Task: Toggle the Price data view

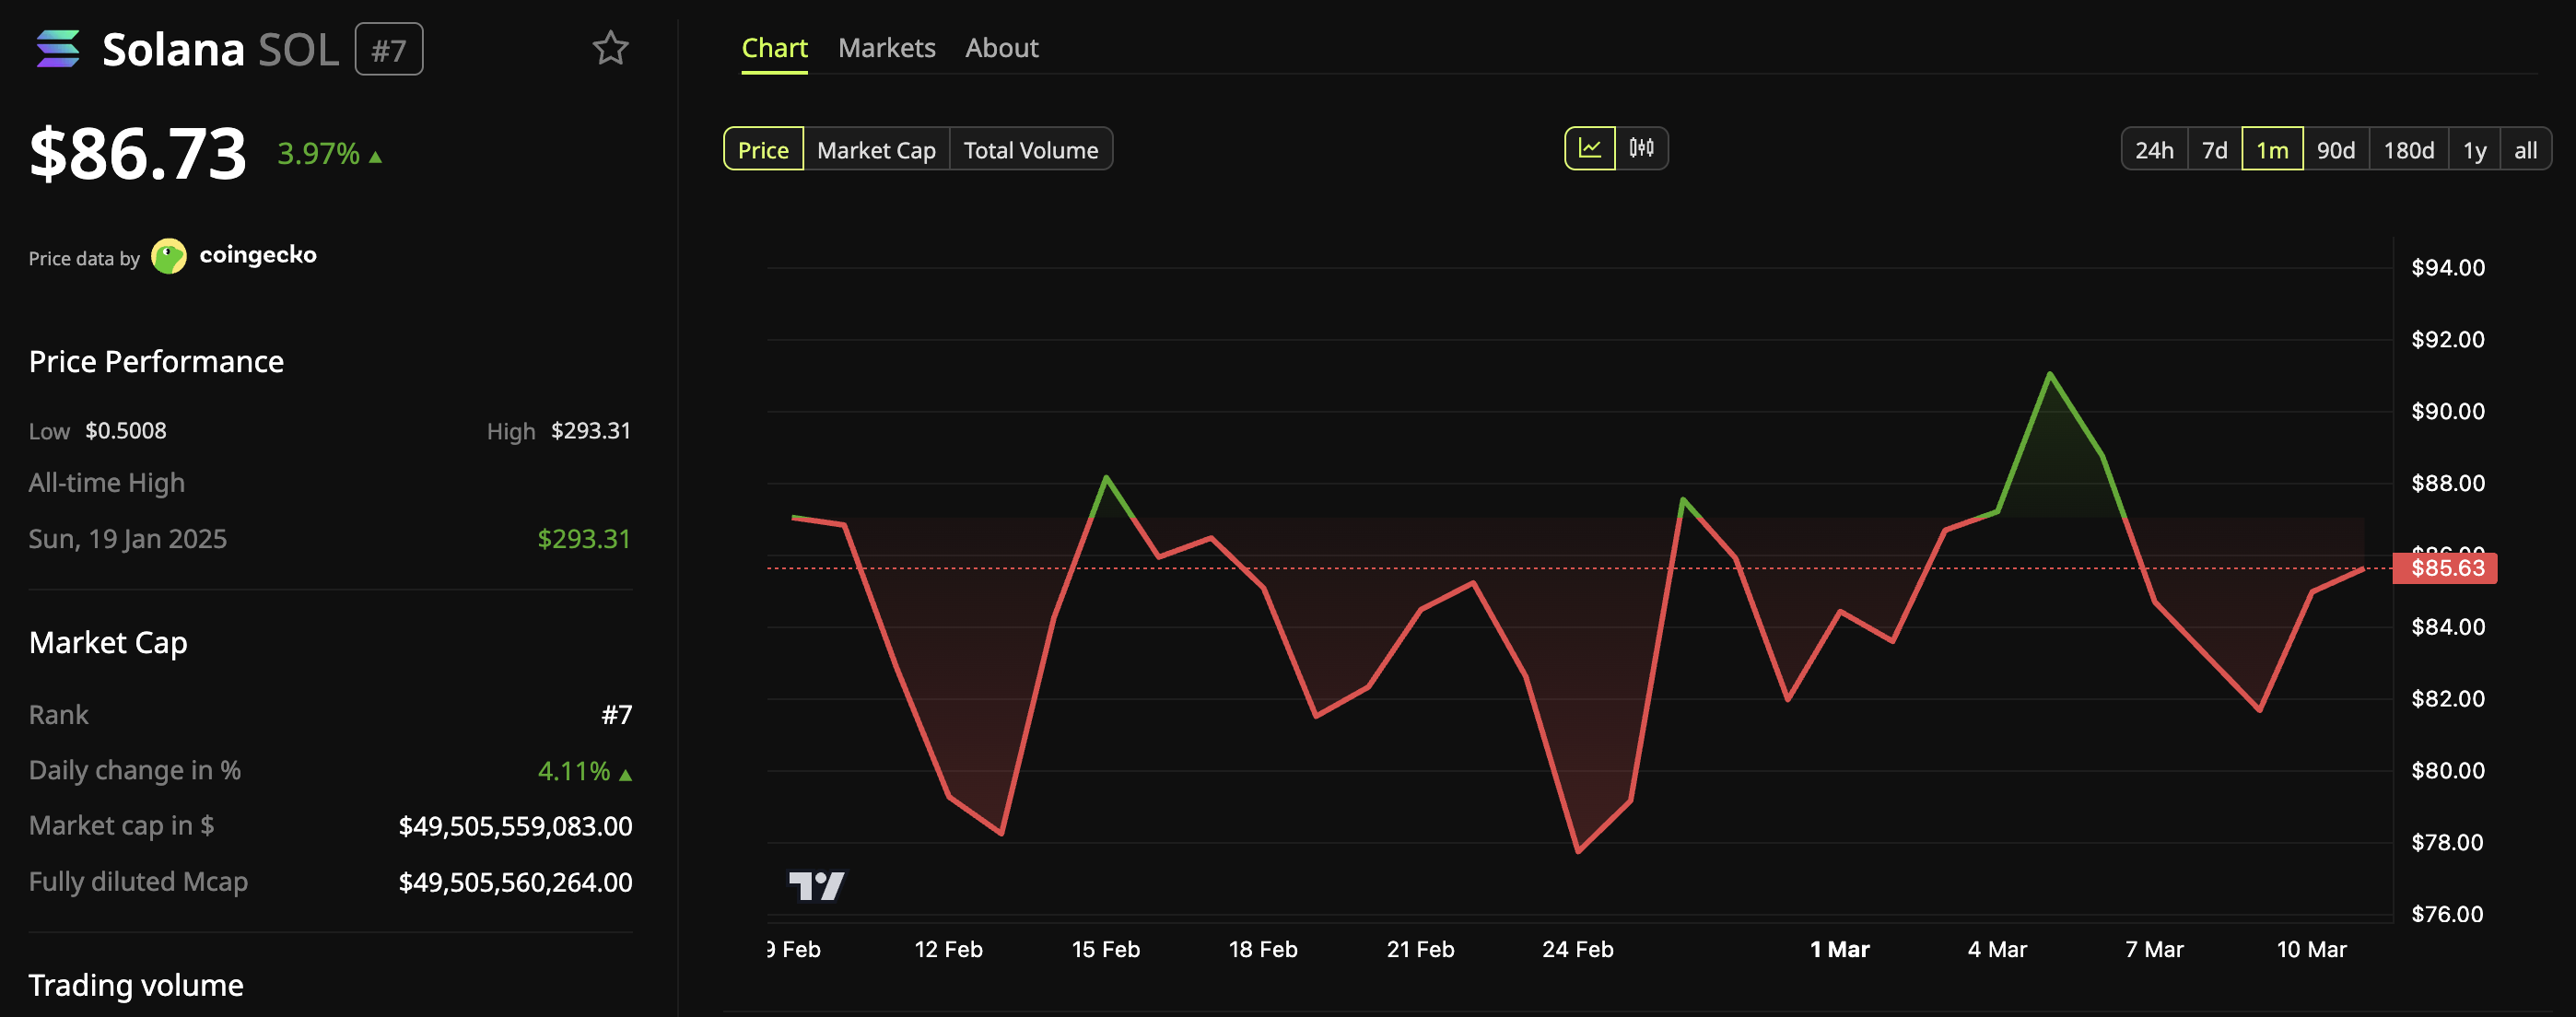Action: (763, 149)
